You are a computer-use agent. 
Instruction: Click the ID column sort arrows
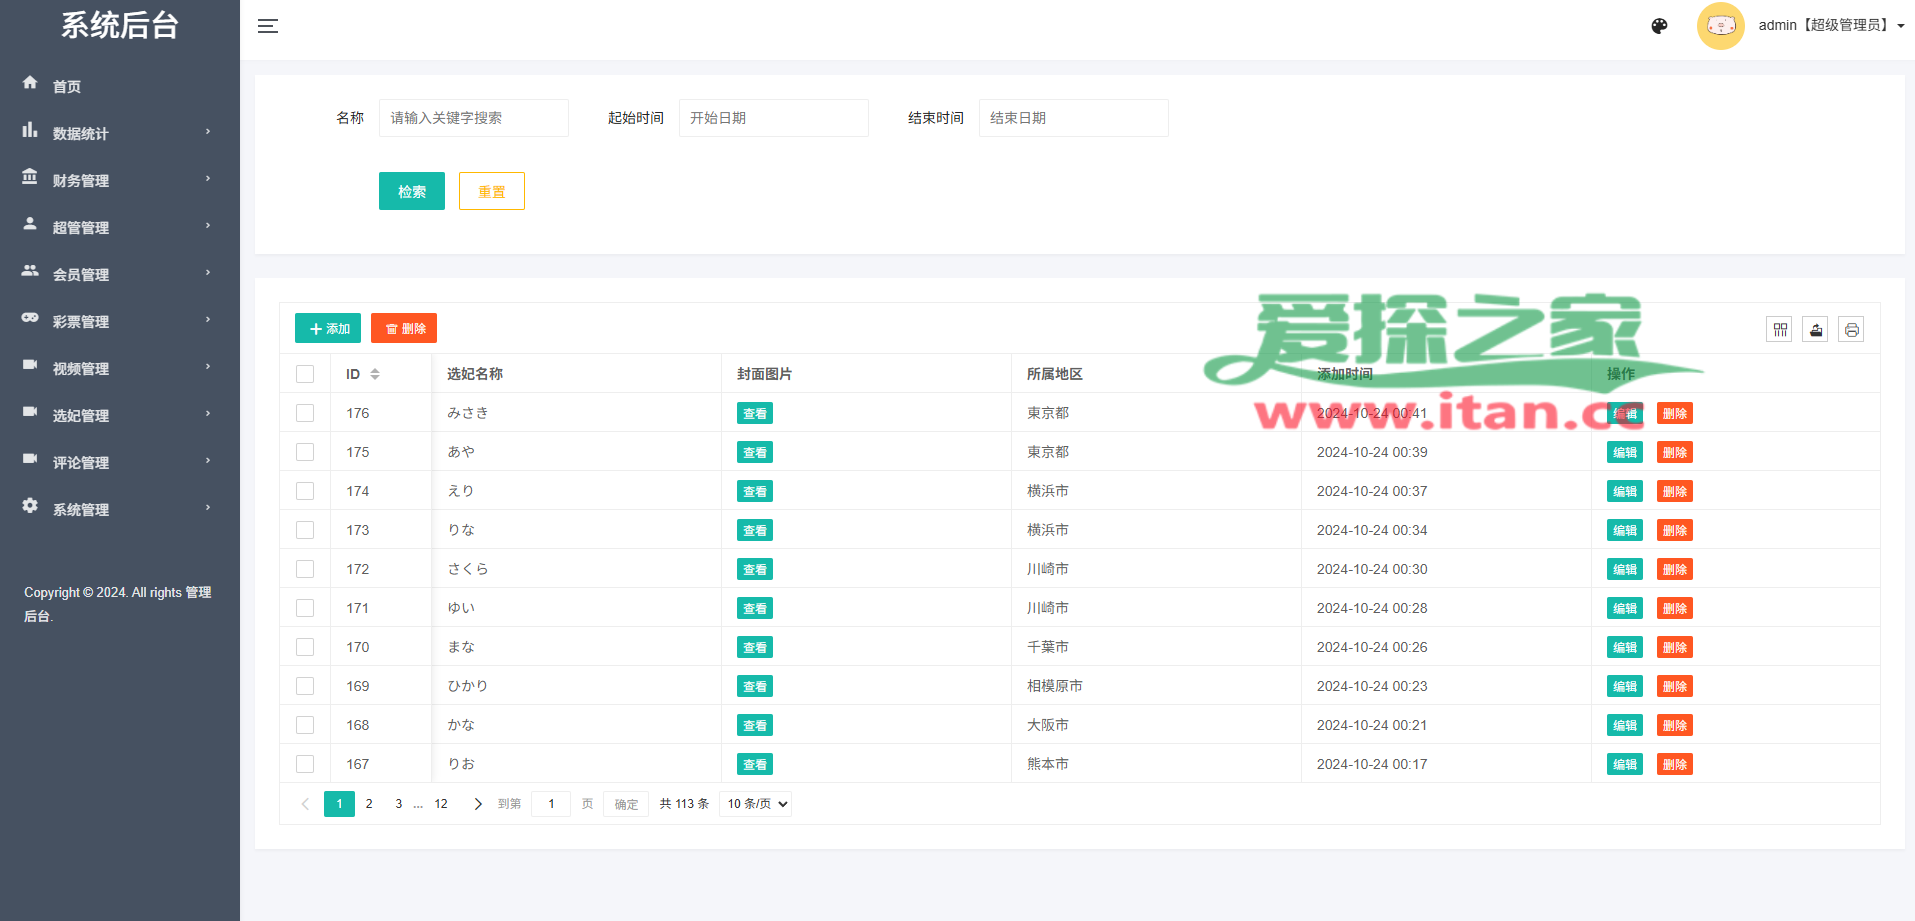point(375,374)
